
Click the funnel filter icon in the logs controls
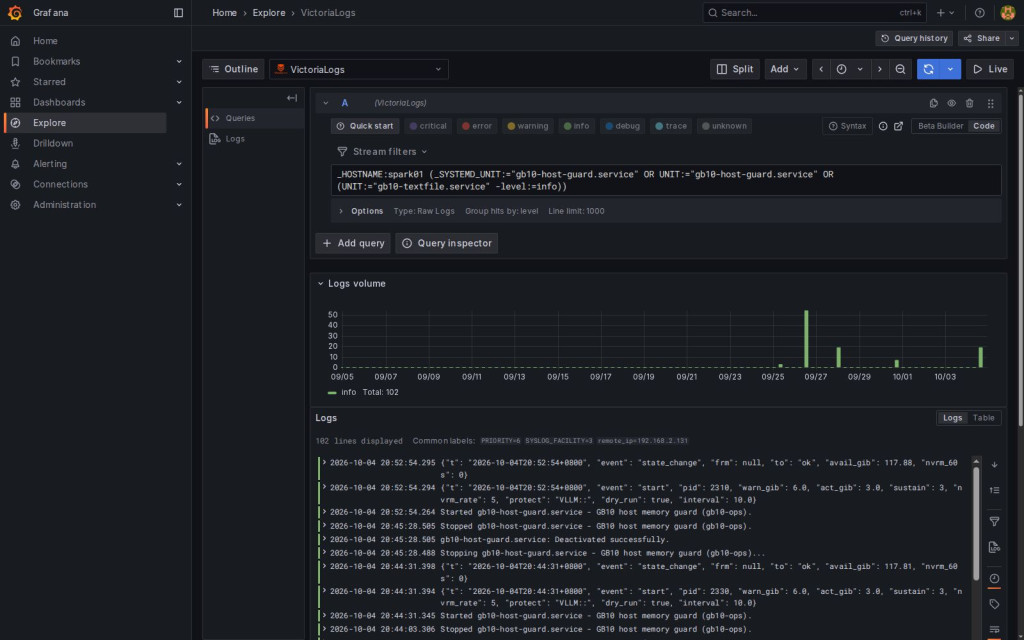tap(994, 521)
